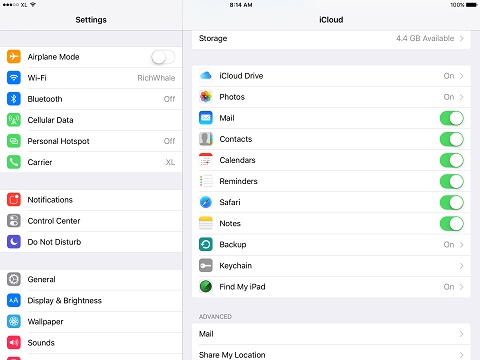Open Sounds settings row

pyautogui.click(x=91, y=343)
